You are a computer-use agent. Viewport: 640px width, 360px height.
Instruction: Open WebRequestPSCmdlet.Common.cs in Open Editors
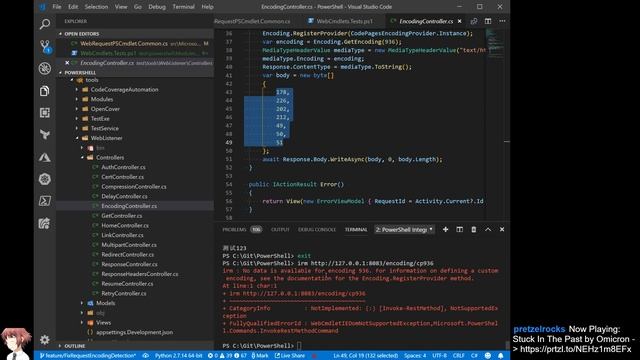pos(124,43)
